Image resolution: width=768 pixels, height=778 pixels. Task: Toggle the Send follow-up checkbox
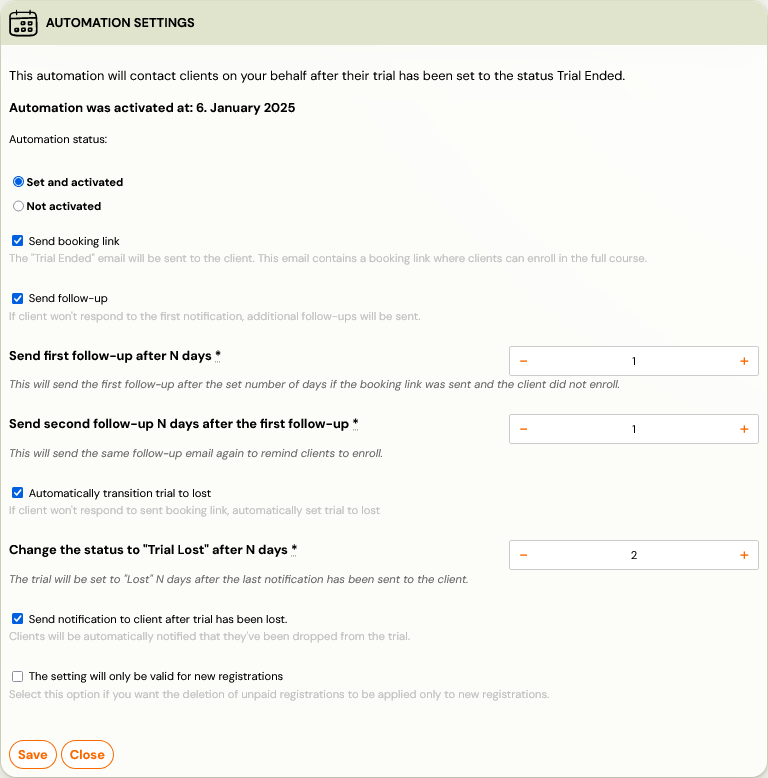tap(18, 298)
